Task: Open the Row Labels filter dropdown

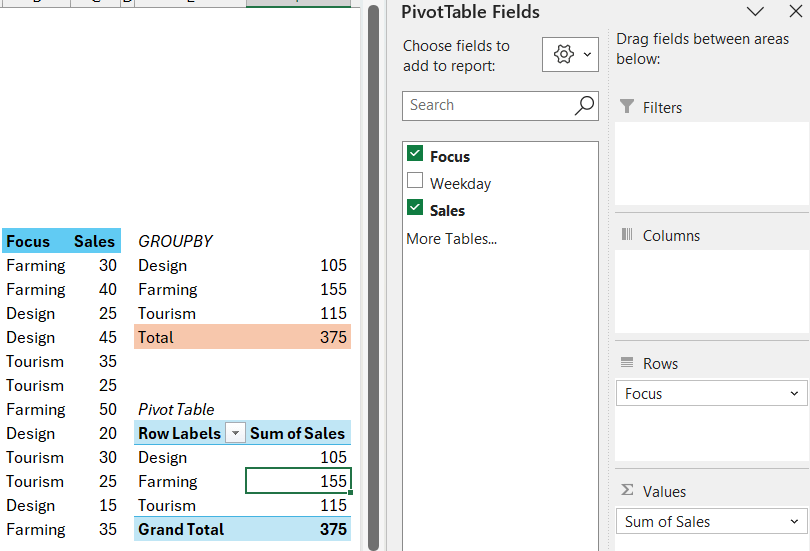Action: pos(235,433)
